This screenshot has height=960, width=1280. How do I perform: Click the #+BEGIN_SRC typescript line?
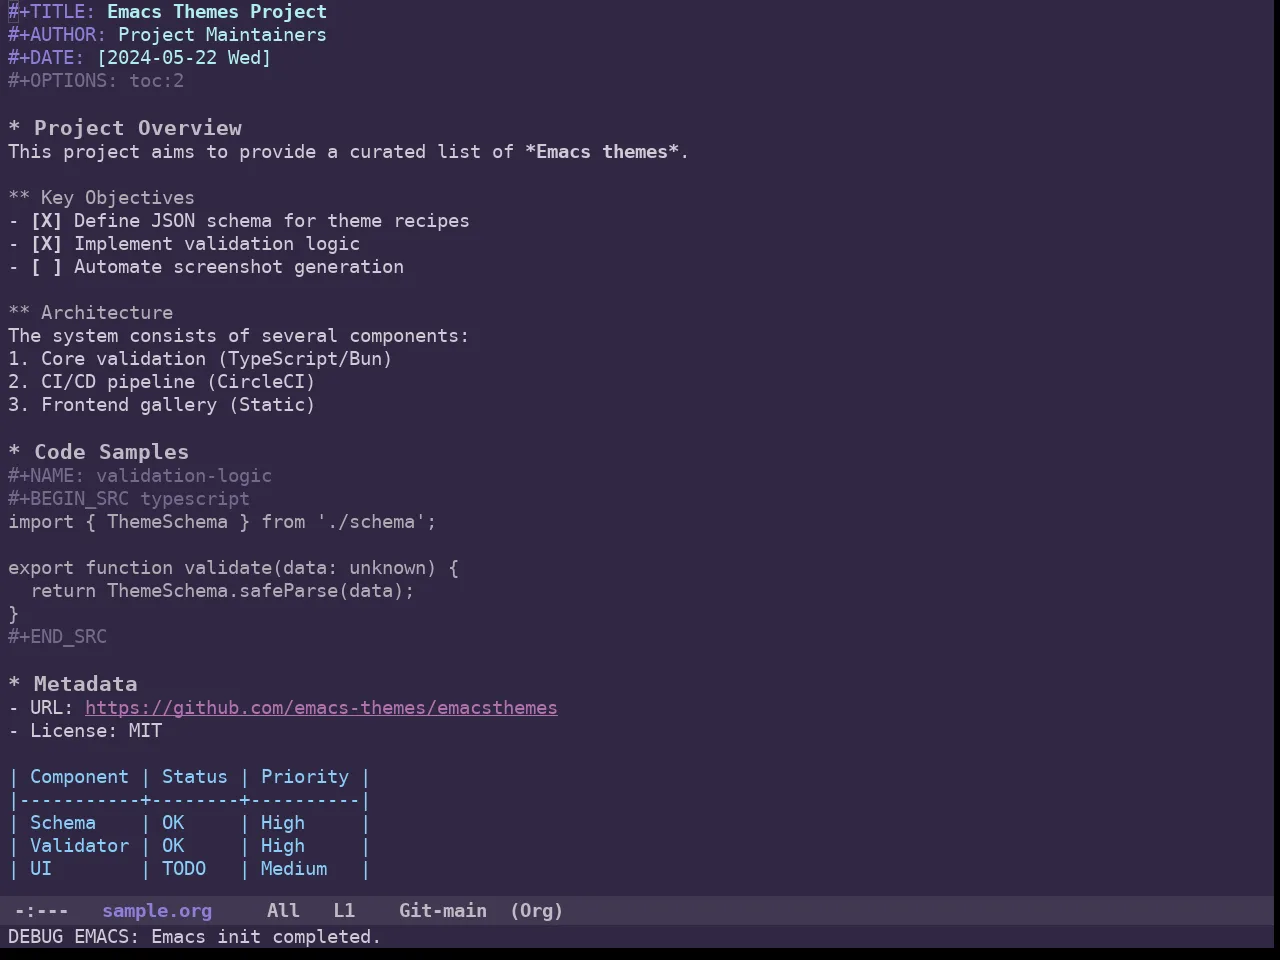point(129,499)
